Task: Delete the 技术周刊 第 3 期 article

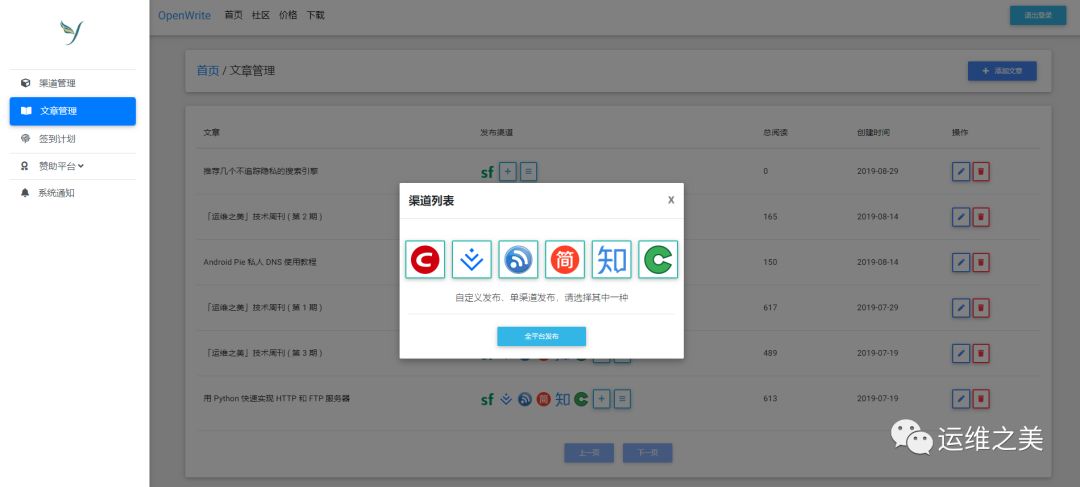Action: pyautogui.click(x=981, y=353)
